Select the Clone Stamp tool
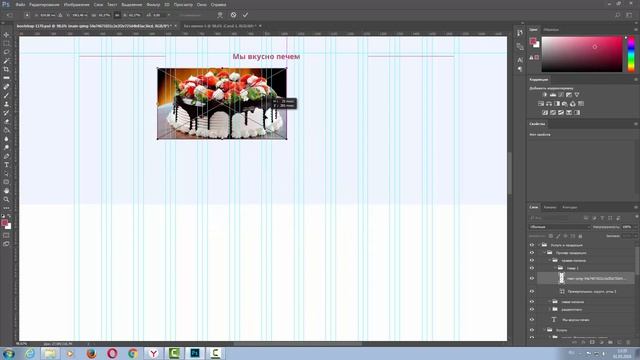The width and height of the screenshot is (640, 360). click(6, 104)
